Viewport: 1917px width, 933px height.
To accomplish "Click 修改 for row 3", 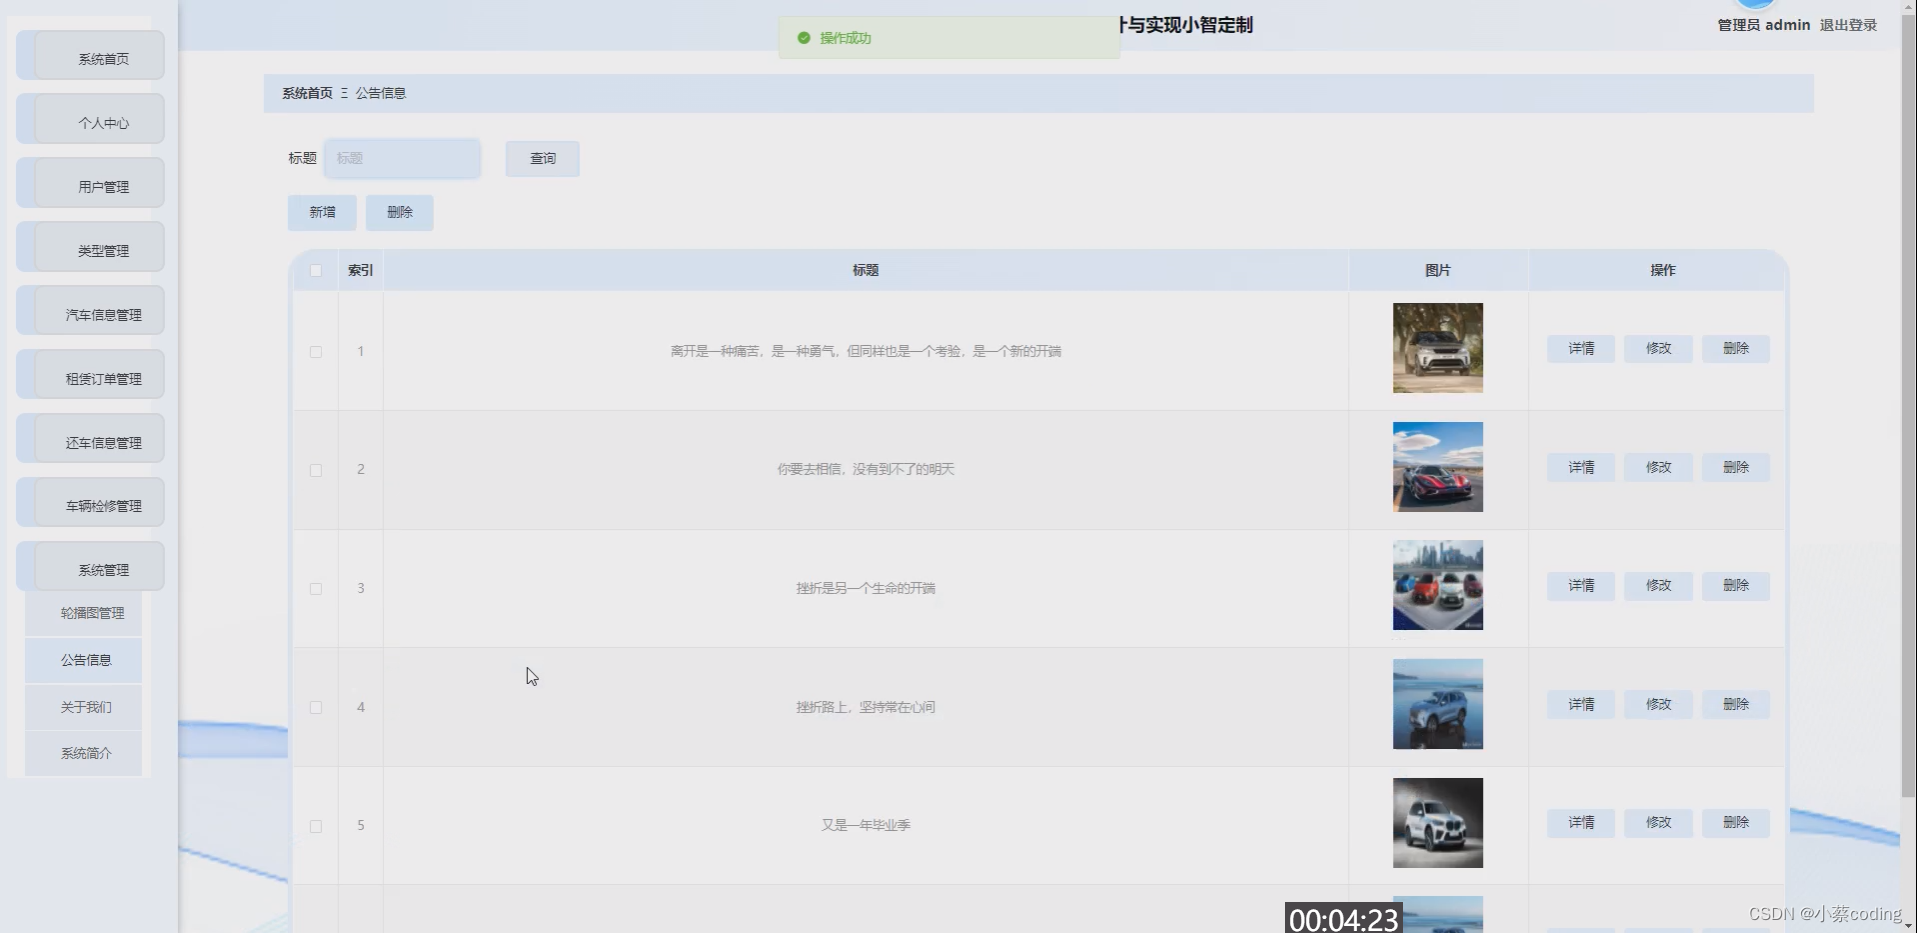I will 1659,585.
